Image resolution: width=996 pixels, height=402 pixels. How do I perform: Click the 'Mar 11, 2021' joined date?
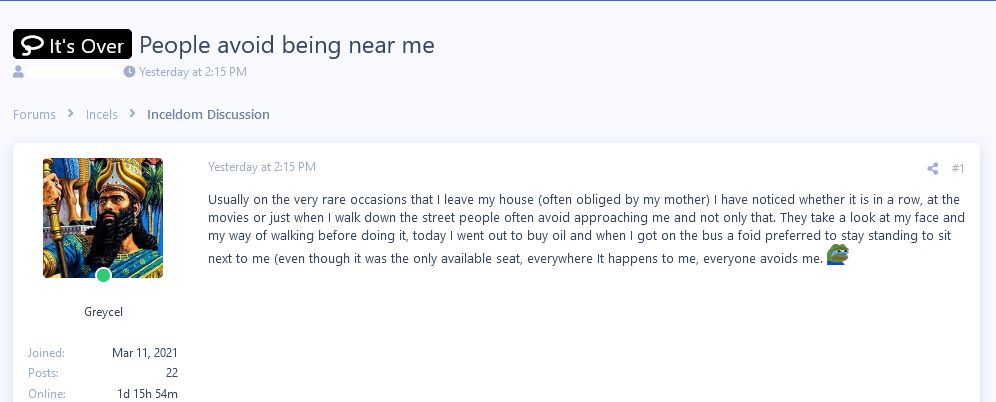pyautogui.click(x=145, y=353)
